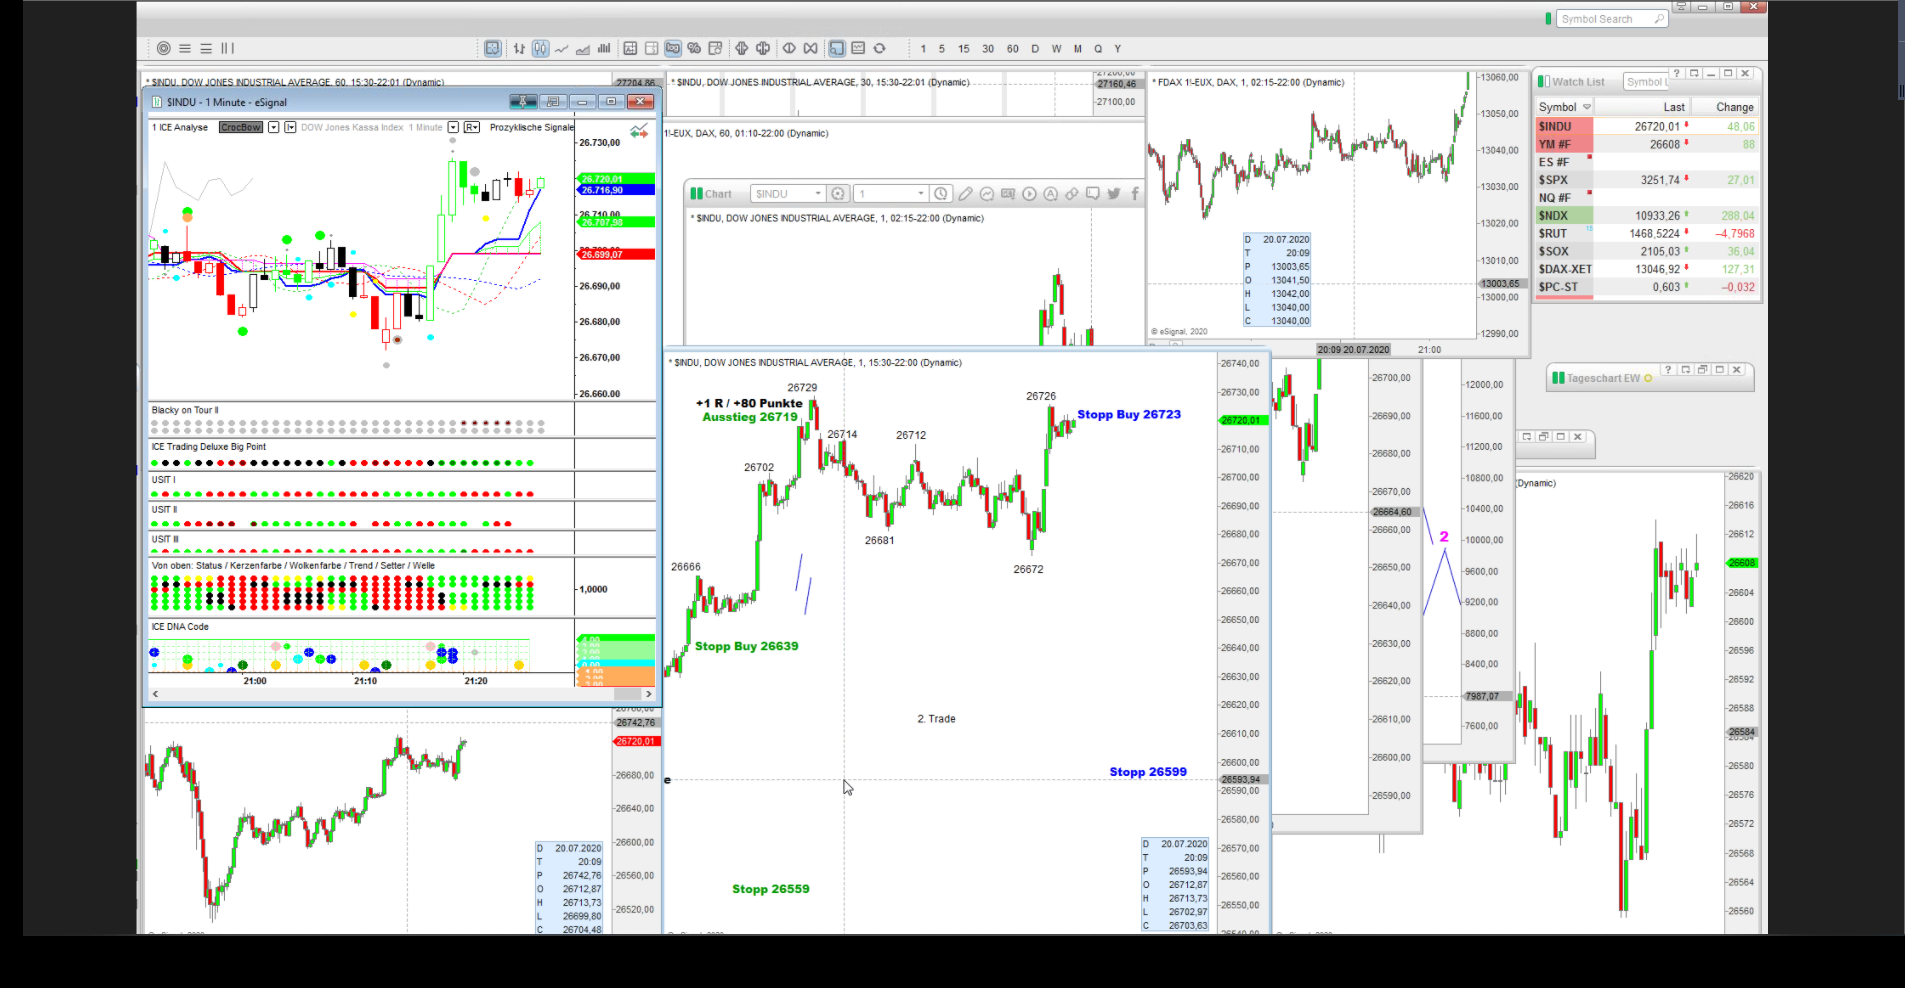1905x988 pixels.
Task: Toggle the pin button on $INDU eSignal window
Action: tap(523, 102)
